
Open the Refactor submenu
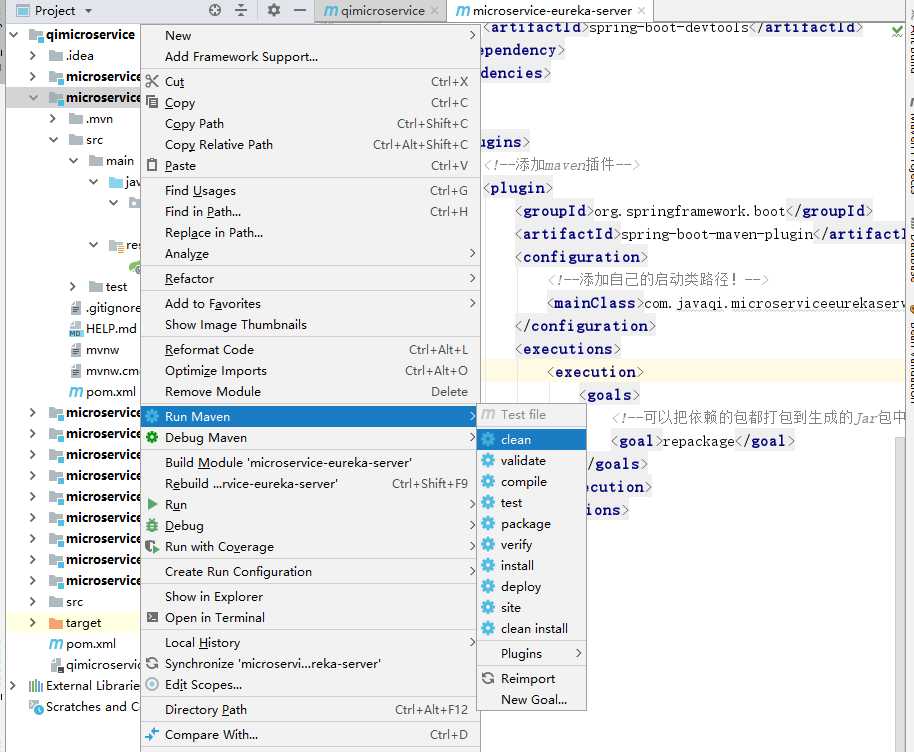coord(311,278)
